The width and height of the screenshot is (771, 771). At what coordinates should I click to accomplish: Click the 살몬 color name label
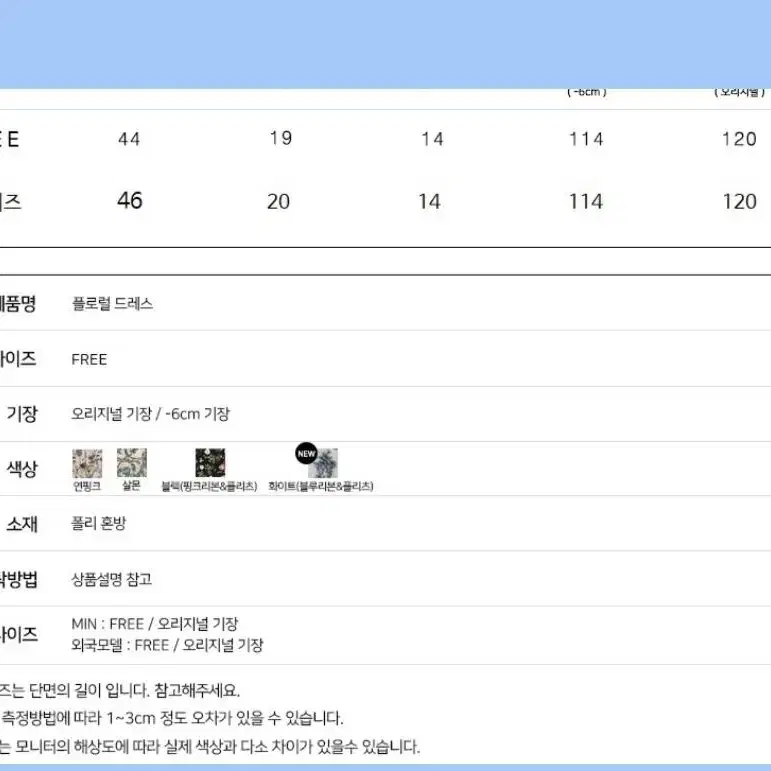coord(131,486)
